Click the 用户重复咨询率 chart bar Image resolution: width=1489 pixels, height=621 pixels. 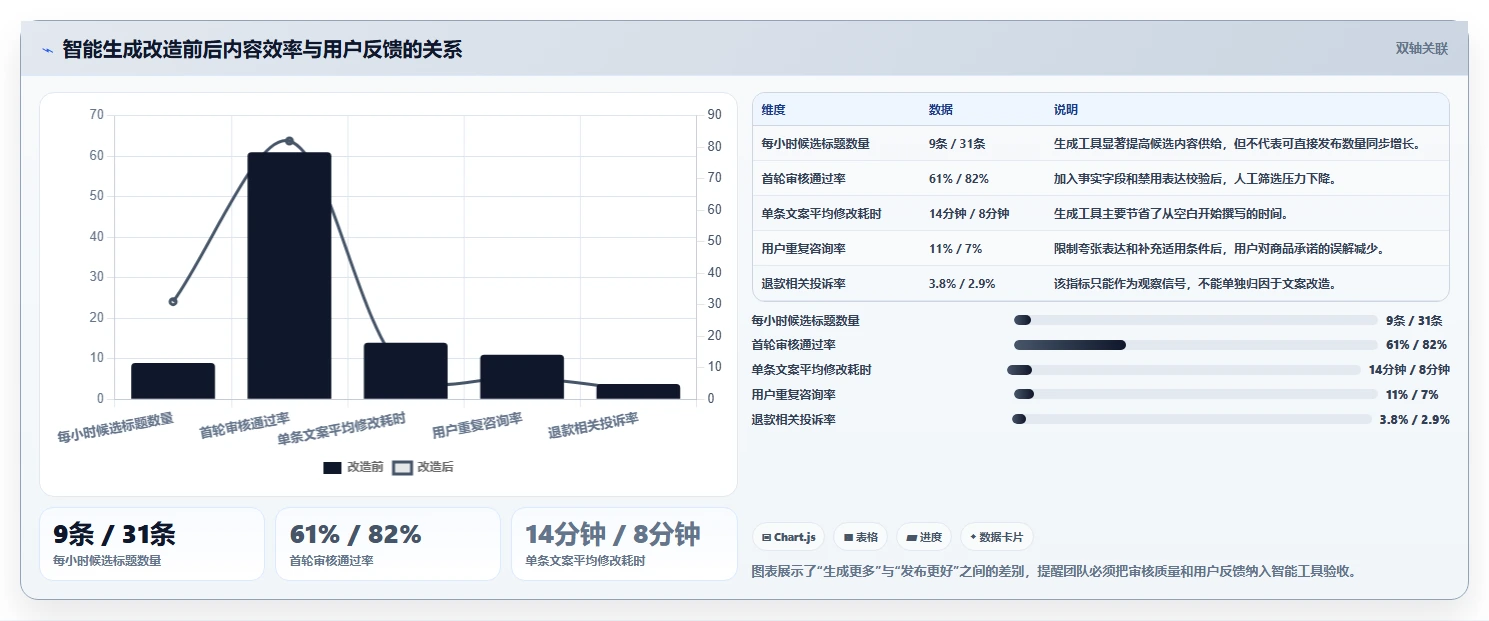point(522,377)
